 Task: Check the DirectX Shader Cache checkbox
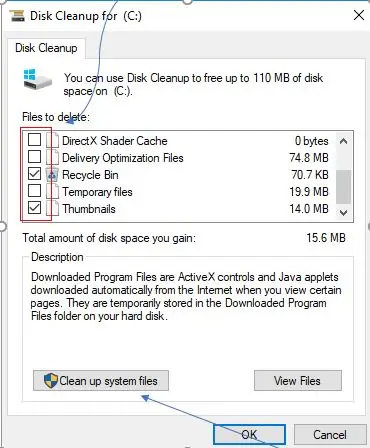tap(34, 140)
